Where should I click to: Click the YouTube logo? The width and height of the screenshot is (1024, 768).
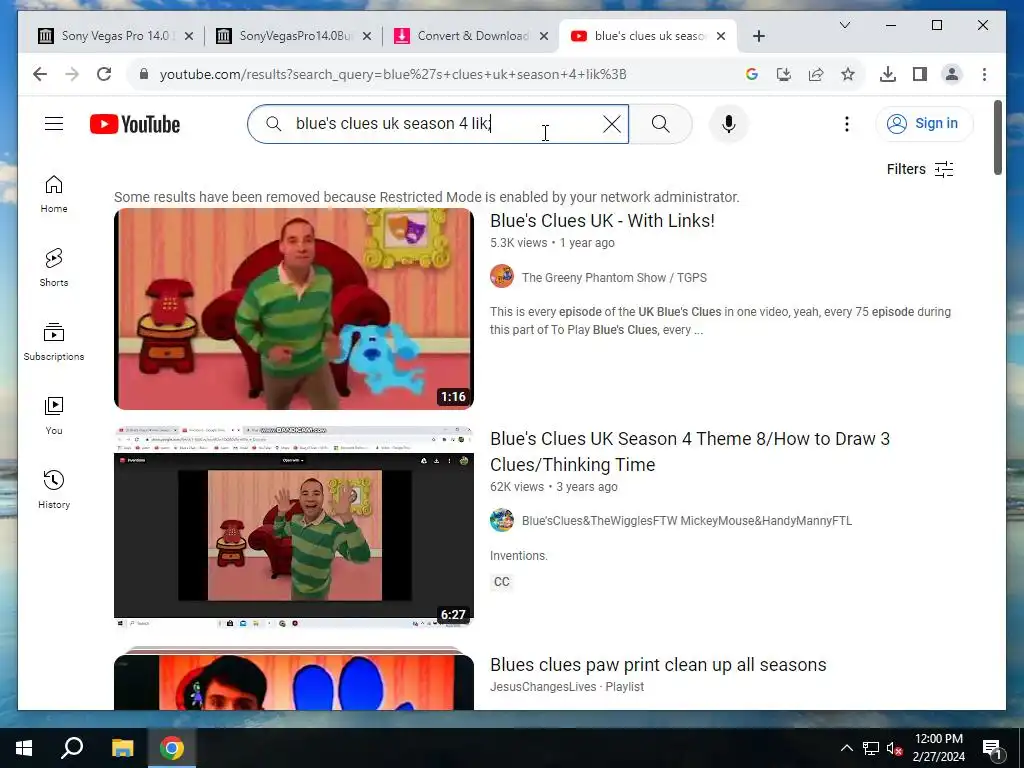point(135,124)
